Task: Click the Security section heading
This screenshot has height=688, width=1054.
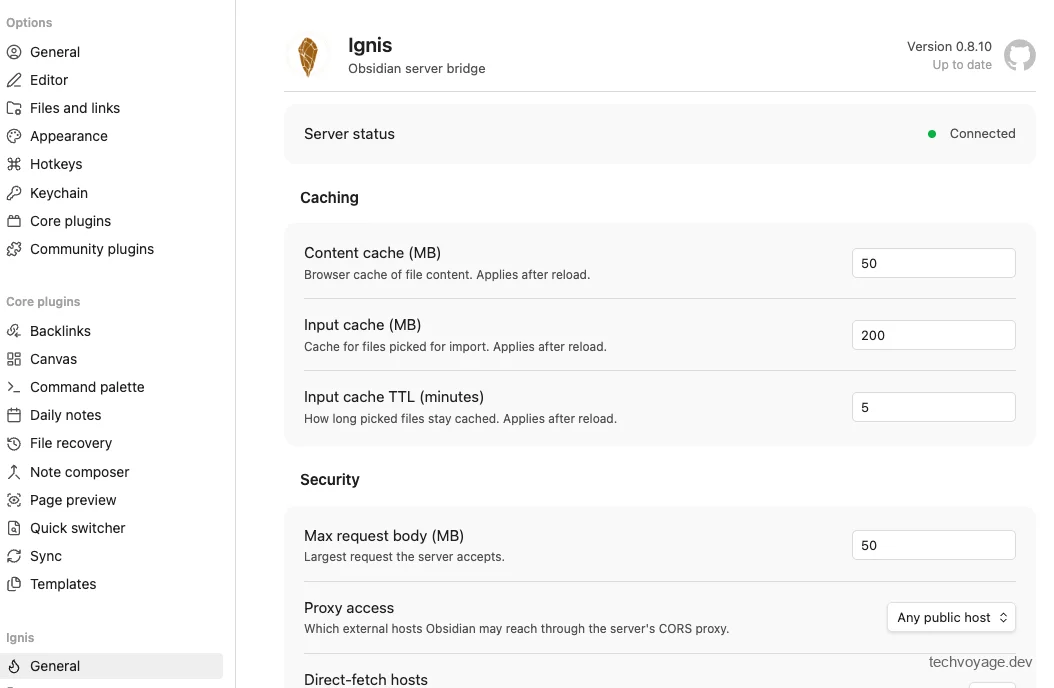Action: (x=329, y=480)
